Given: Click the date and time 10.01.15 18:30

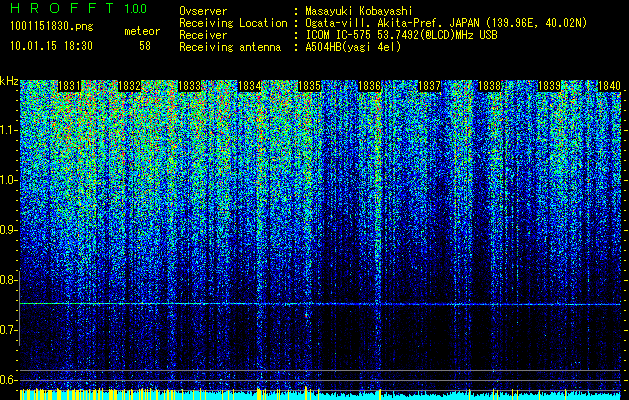Looking at the screenshot, I should (50, 46).
